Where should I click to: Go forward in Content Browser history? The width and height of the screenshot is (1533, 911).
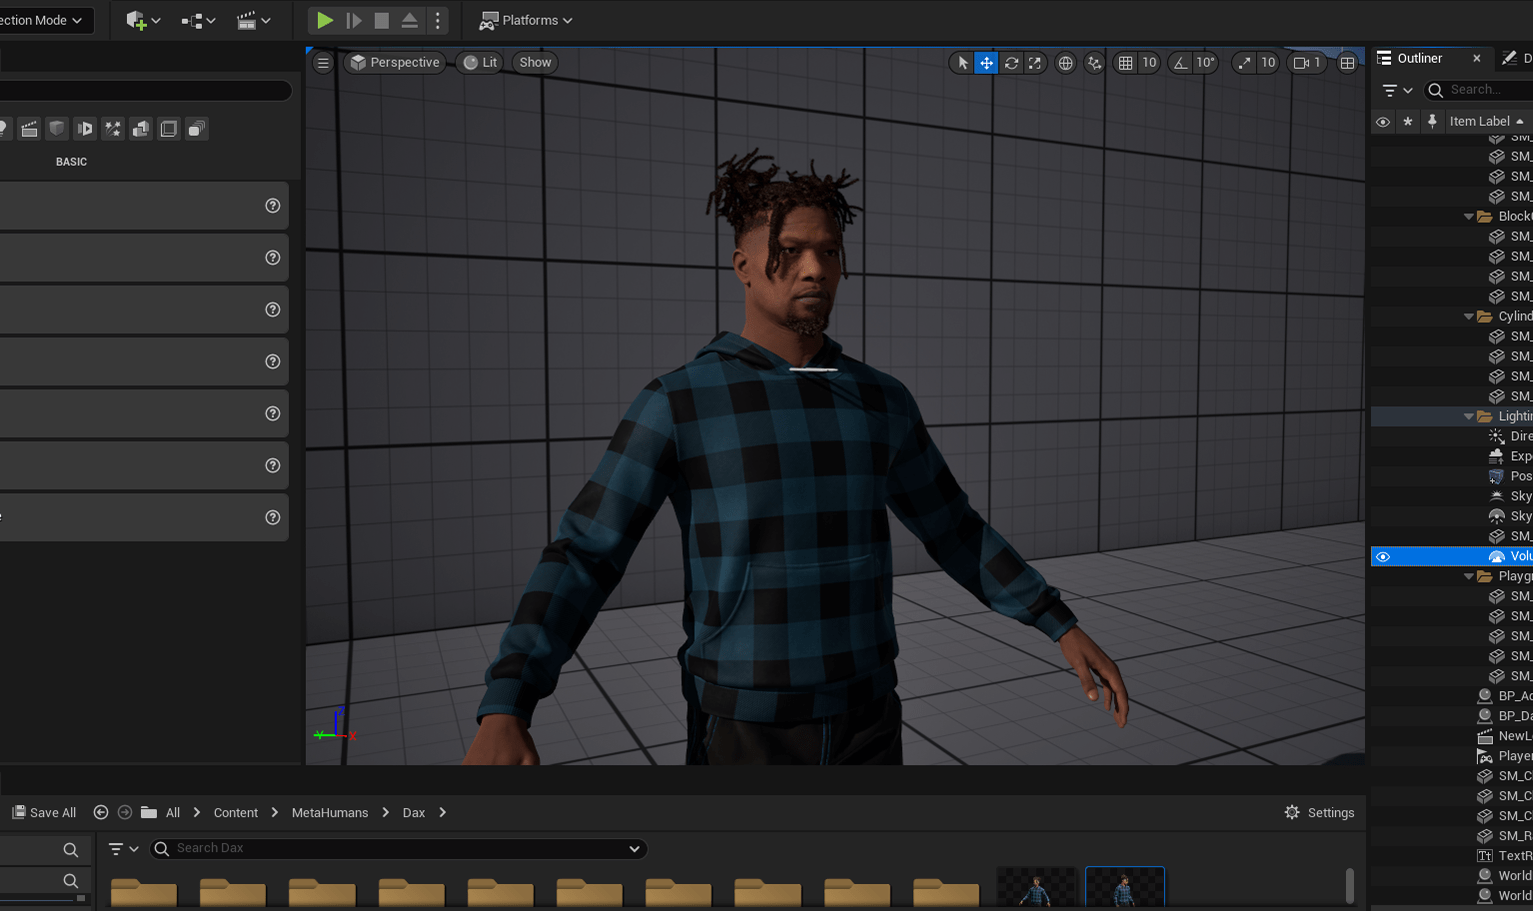125,813
